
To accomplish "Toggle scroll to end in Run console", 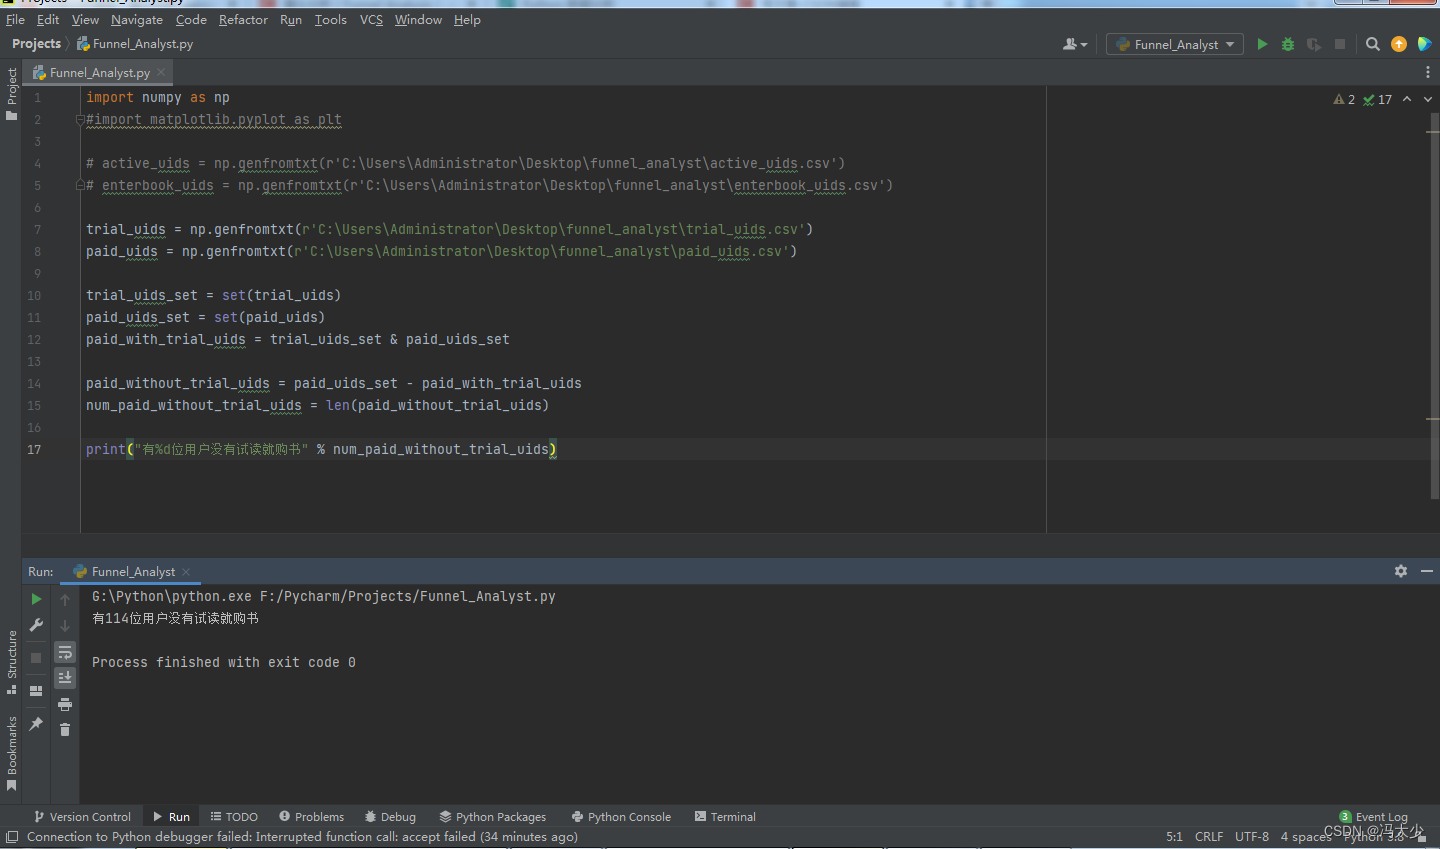I will (65, 678).
